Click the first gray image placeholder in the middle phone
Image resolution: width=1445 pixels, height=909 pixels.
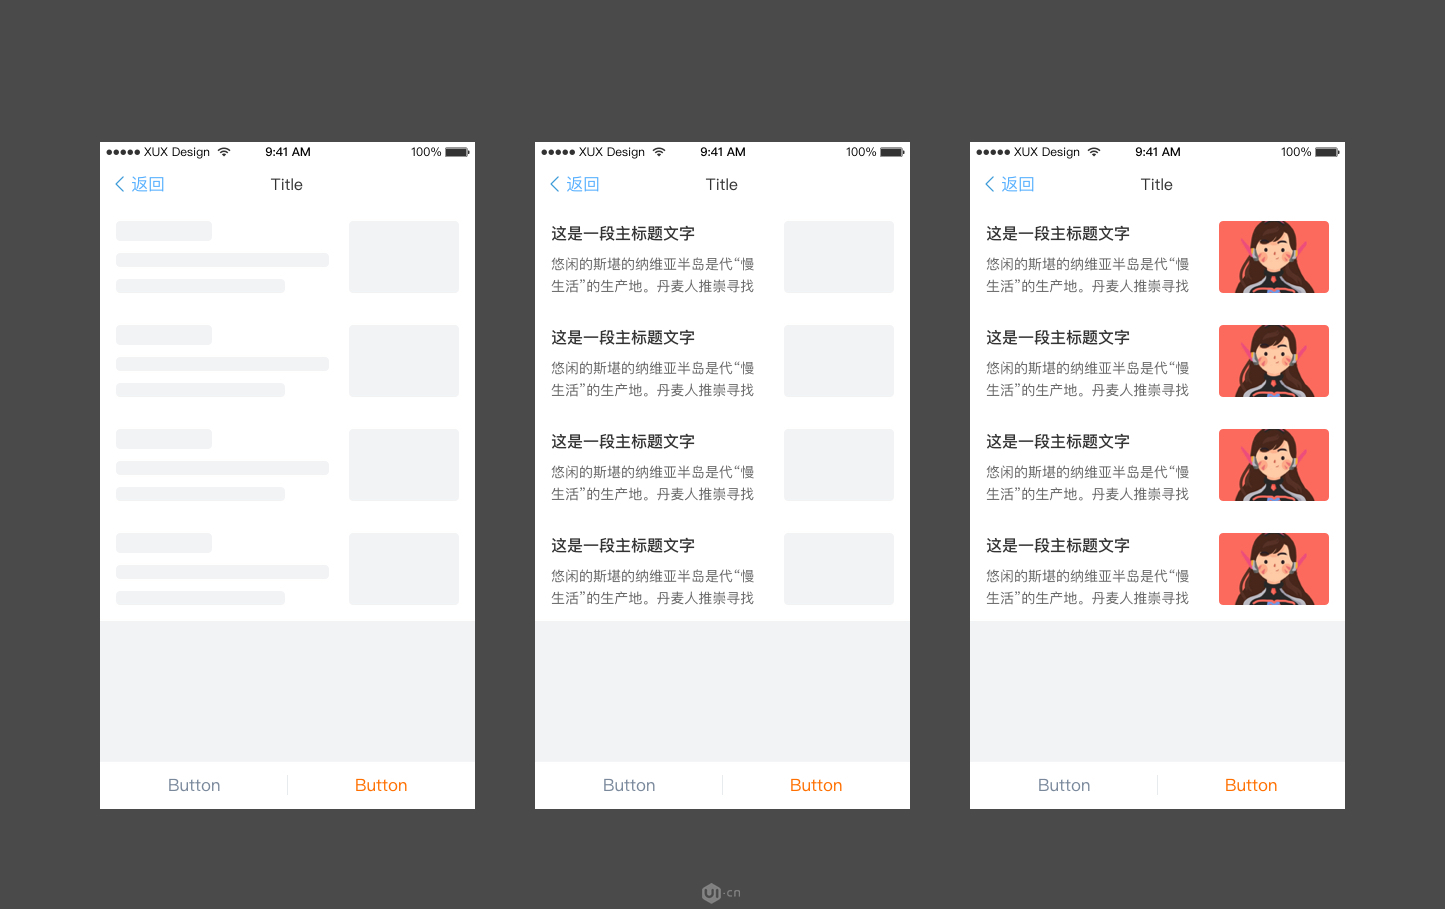[839, 257]
